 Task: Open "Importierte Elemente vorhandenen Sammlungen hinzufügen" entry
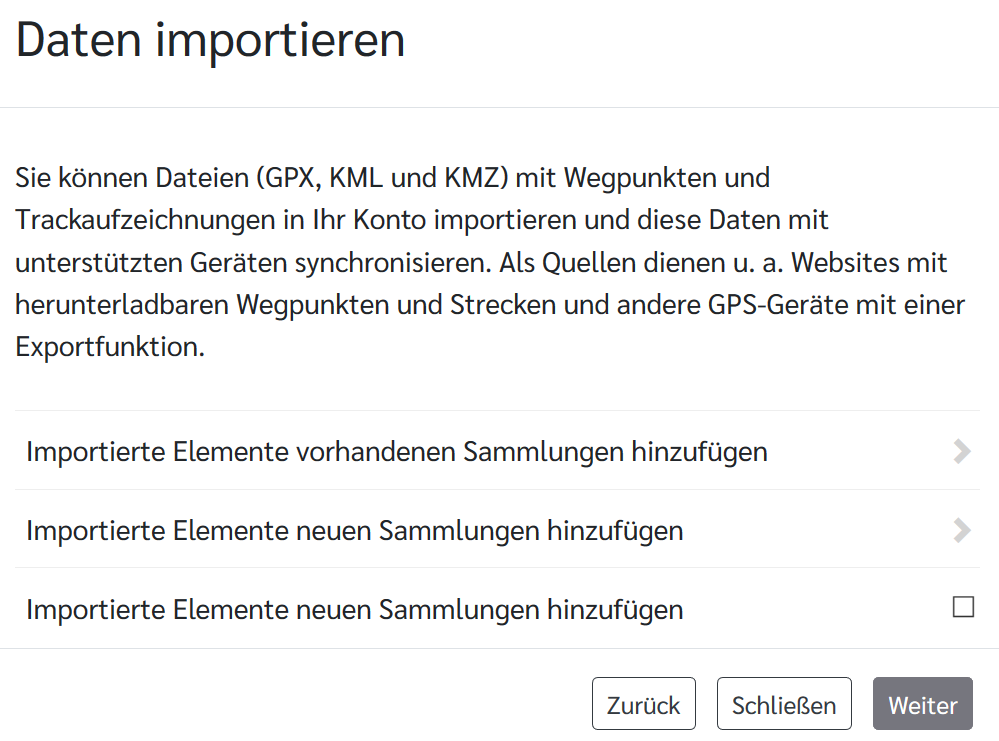pyautogui.click(x=396, y=452)
